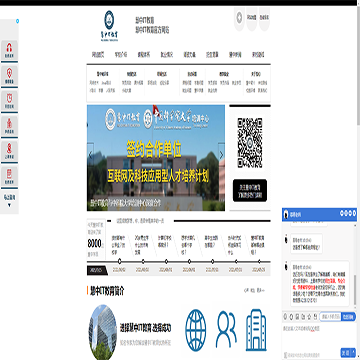
Task: Select the blue office building icon
Action: tap(256, 330)
